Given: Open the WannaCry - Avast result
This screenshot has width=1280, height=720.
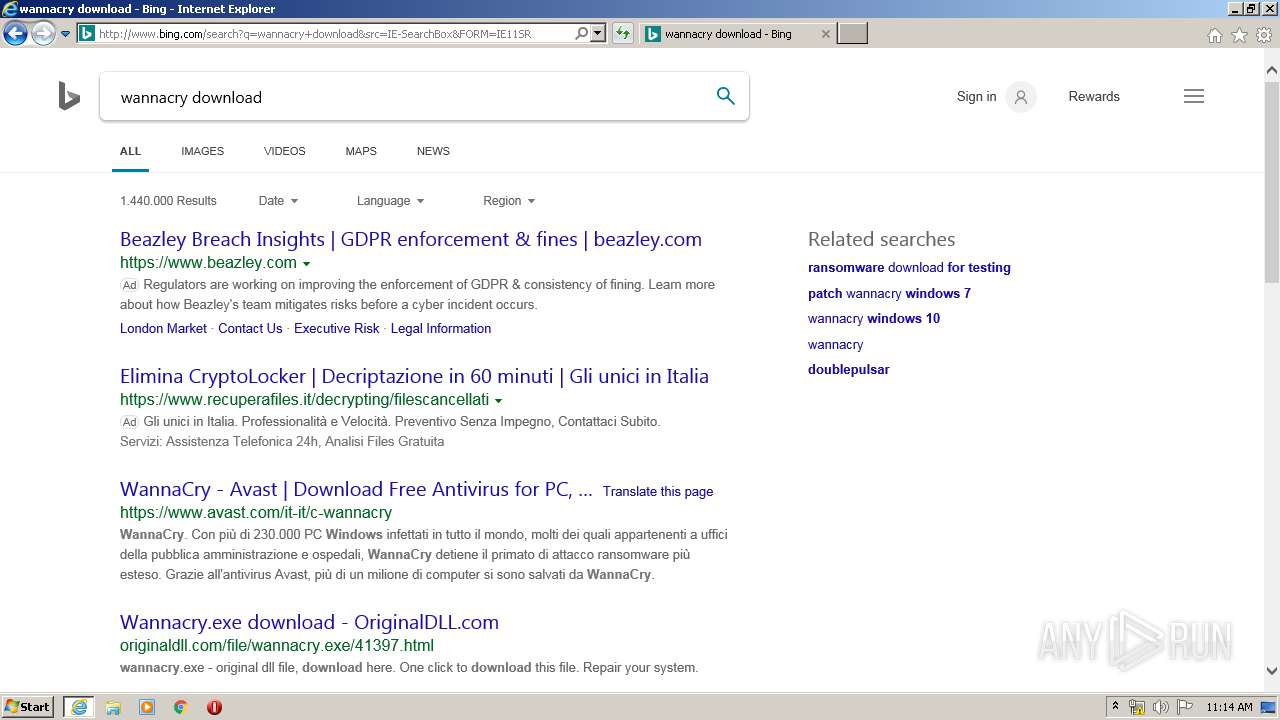Looking at the screenshot, I should [356, 489].
